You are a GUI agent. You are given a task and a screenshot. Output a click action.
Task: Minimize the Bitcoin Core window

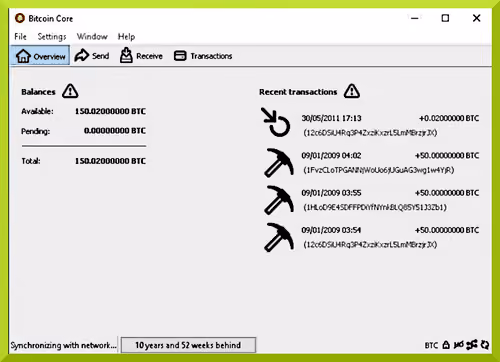[x=415, y=18]
